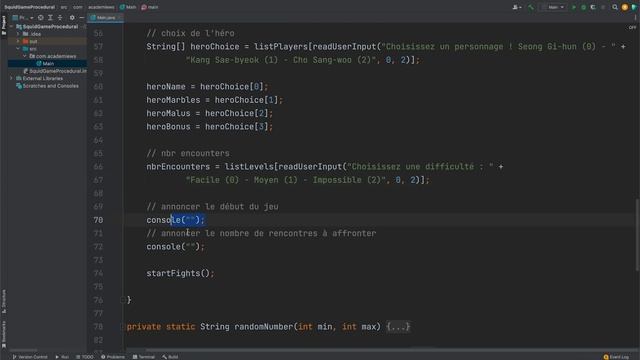The width and height of the screenshot is (640, 360).
Task: Expand External Libraries node
Action: pyautogui.click(x=11, y=78)
